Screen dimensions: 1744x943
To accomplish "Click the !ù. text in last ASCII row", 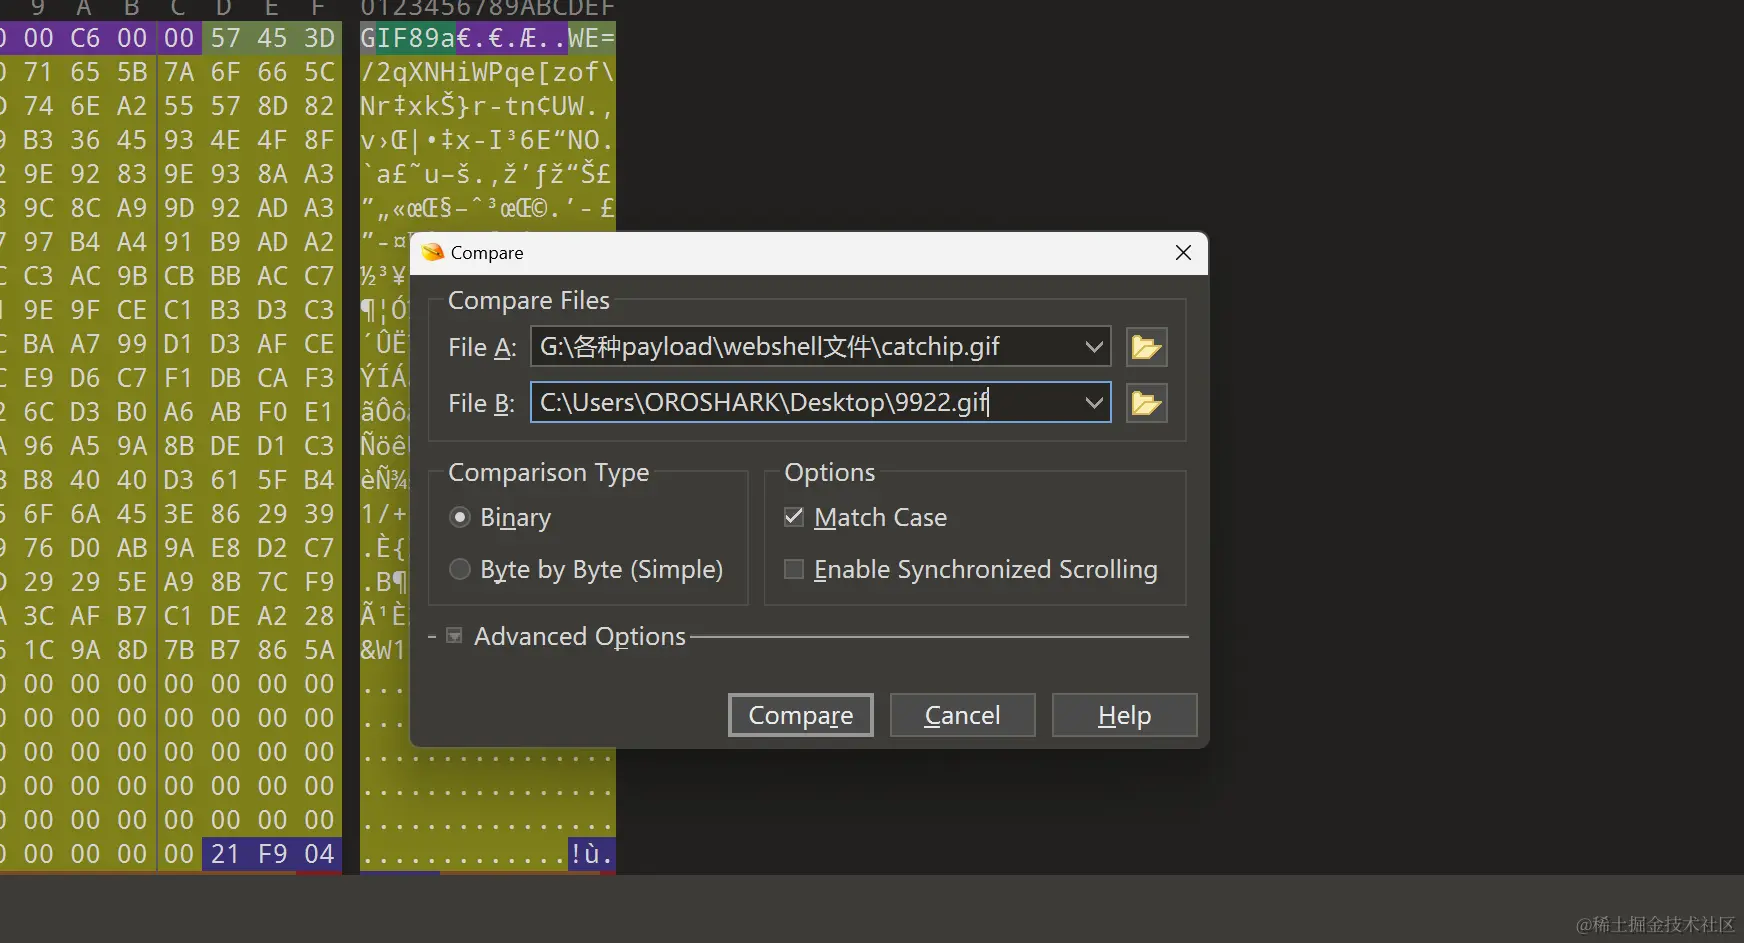I will coord(591,854).
